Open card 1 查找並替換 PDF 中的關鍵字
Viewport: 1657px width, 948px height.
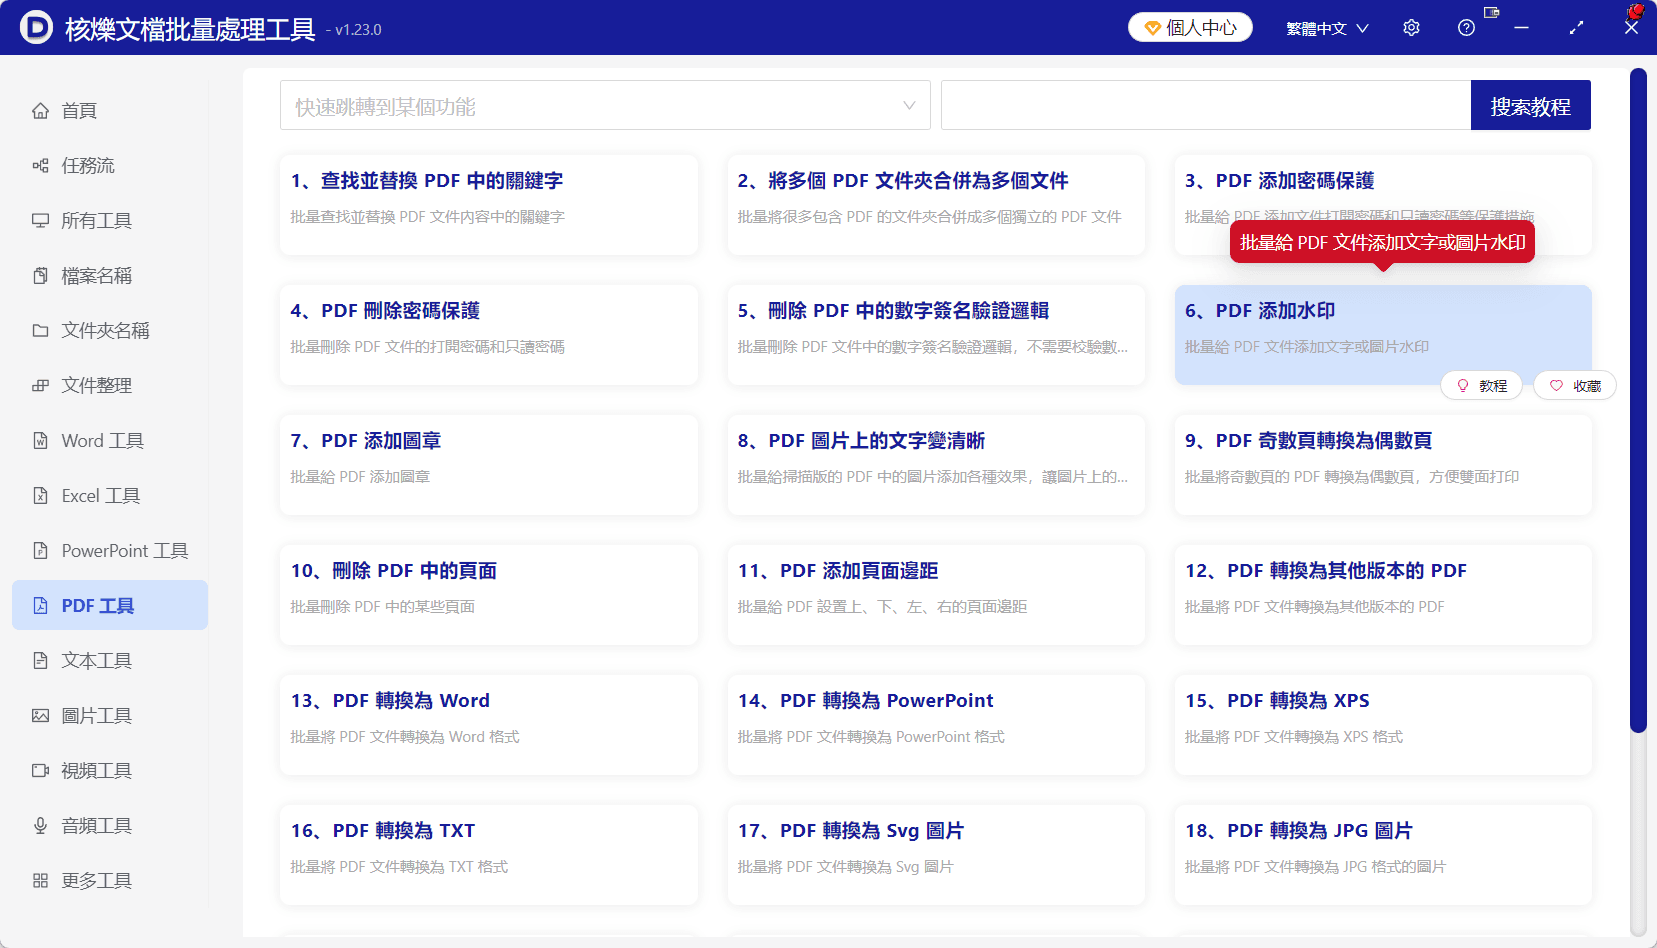489,205
